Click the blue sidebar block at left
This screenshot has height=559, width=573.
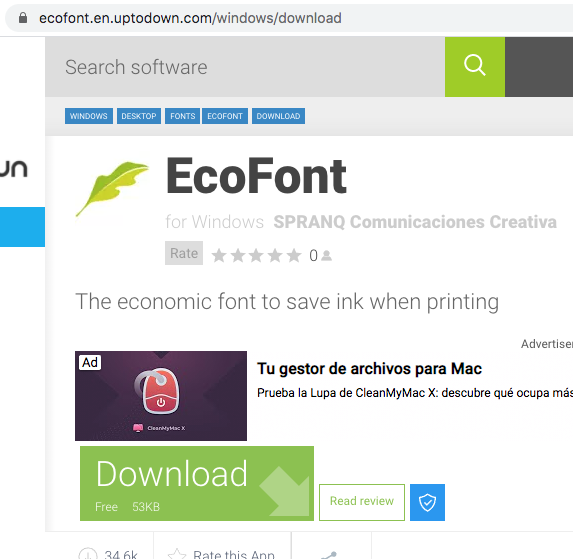click(22, 227)
